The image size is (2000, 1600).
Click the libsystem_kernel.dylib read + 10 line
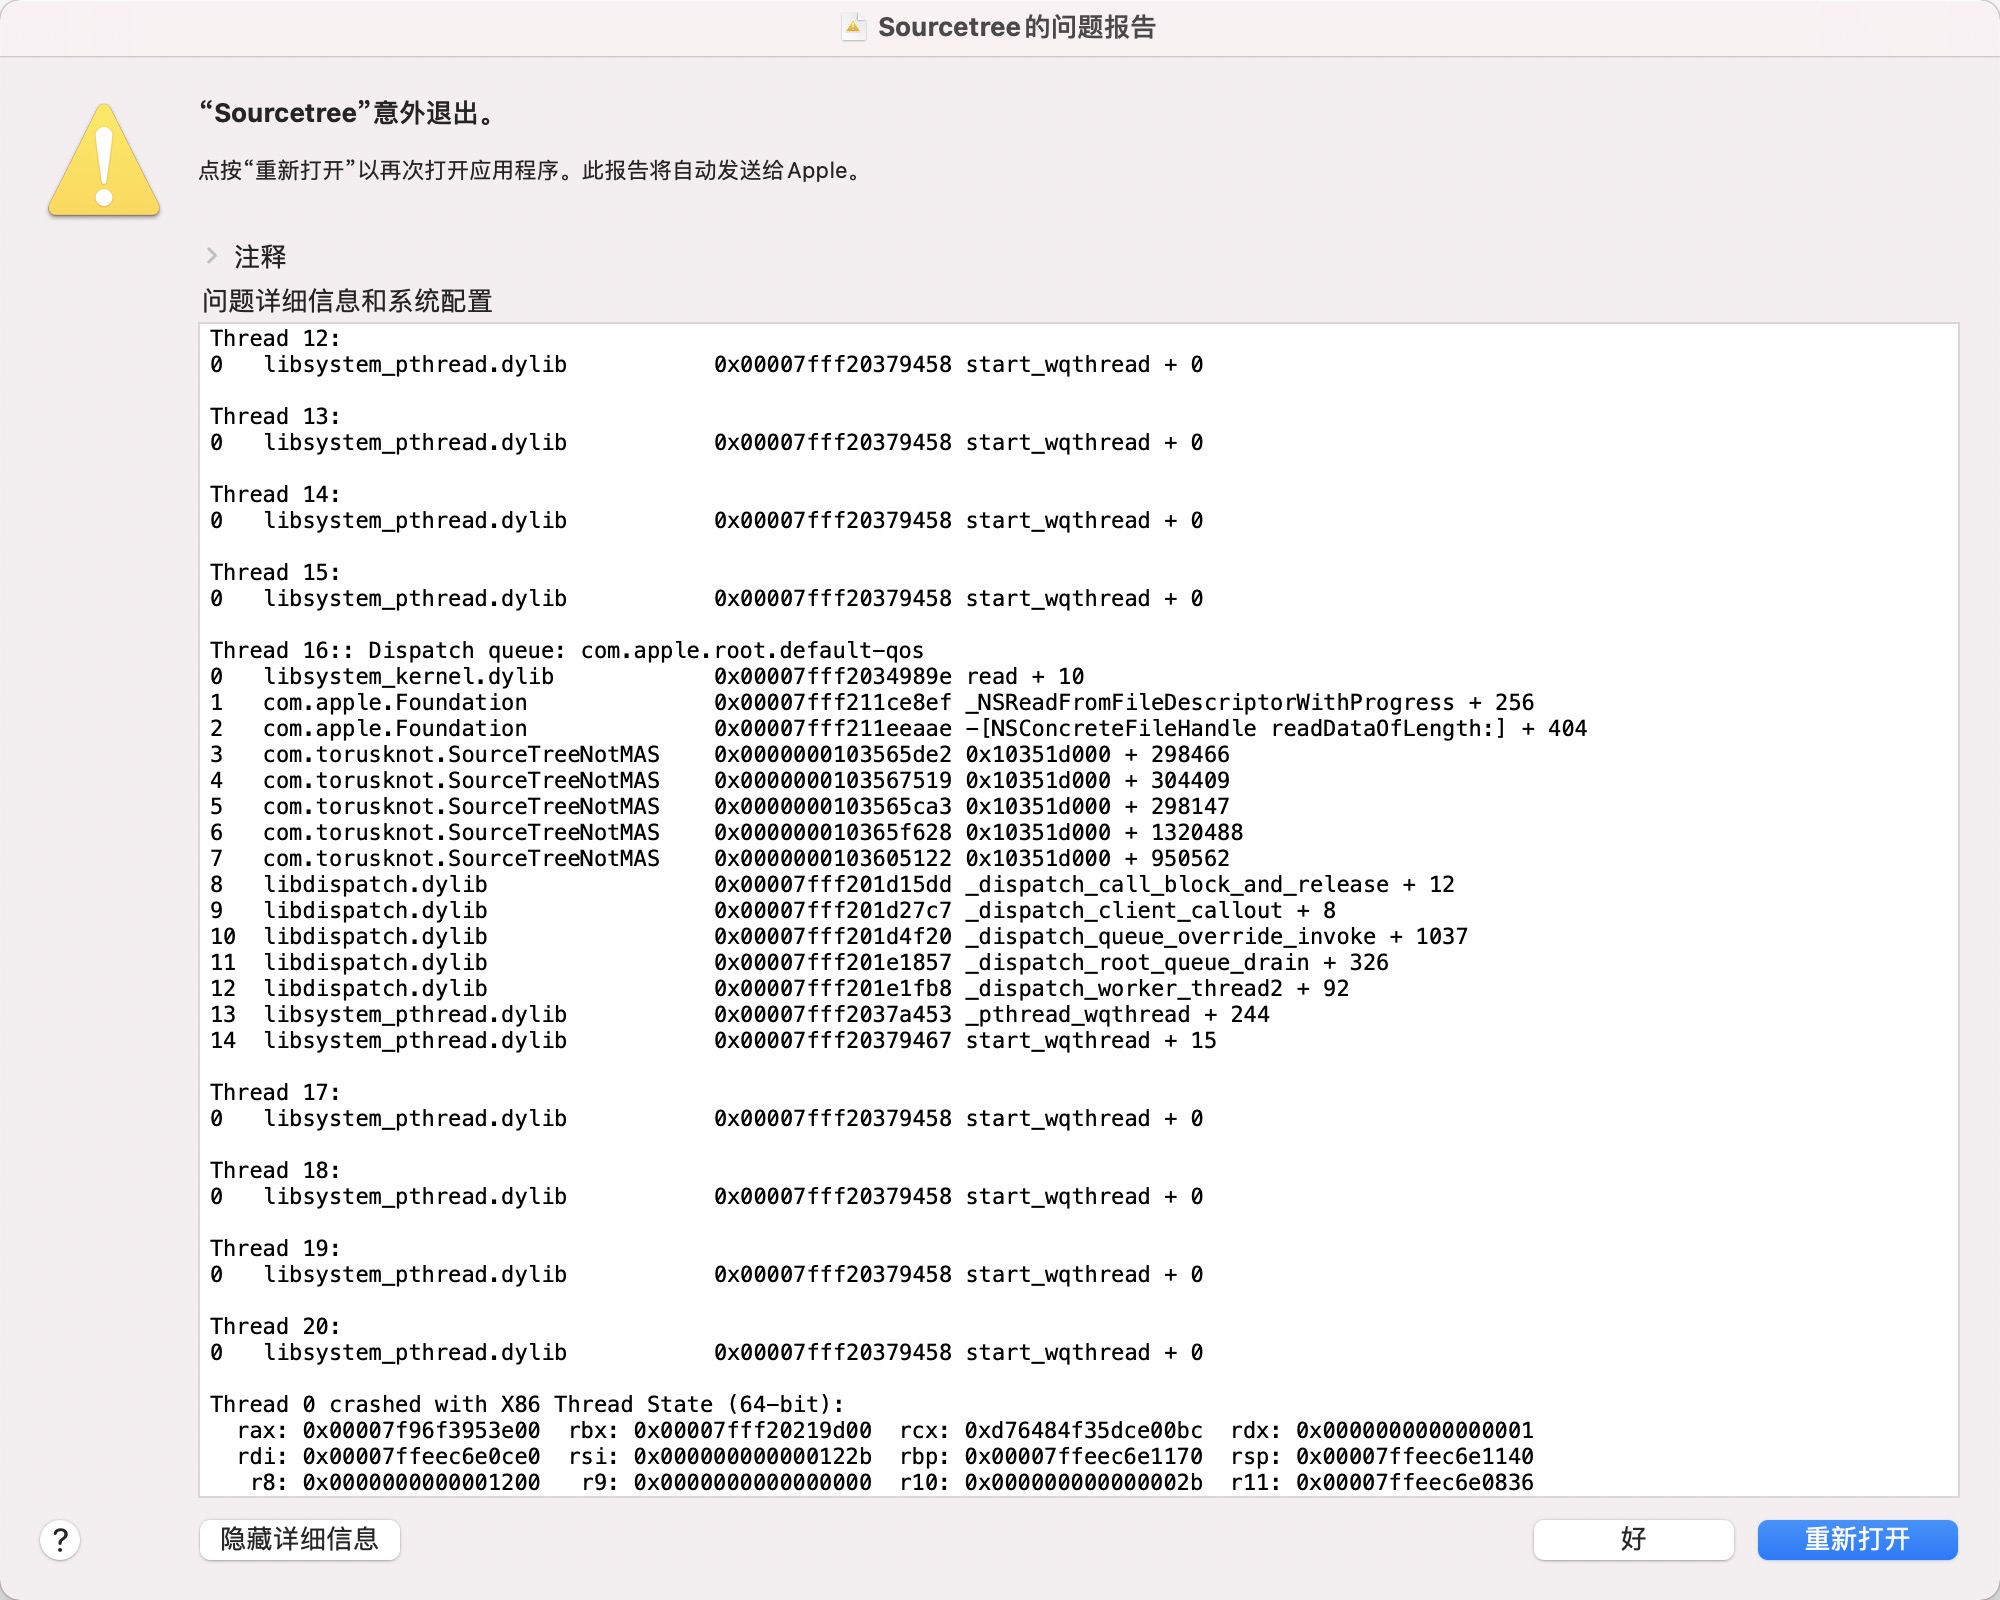pos(647,676)
